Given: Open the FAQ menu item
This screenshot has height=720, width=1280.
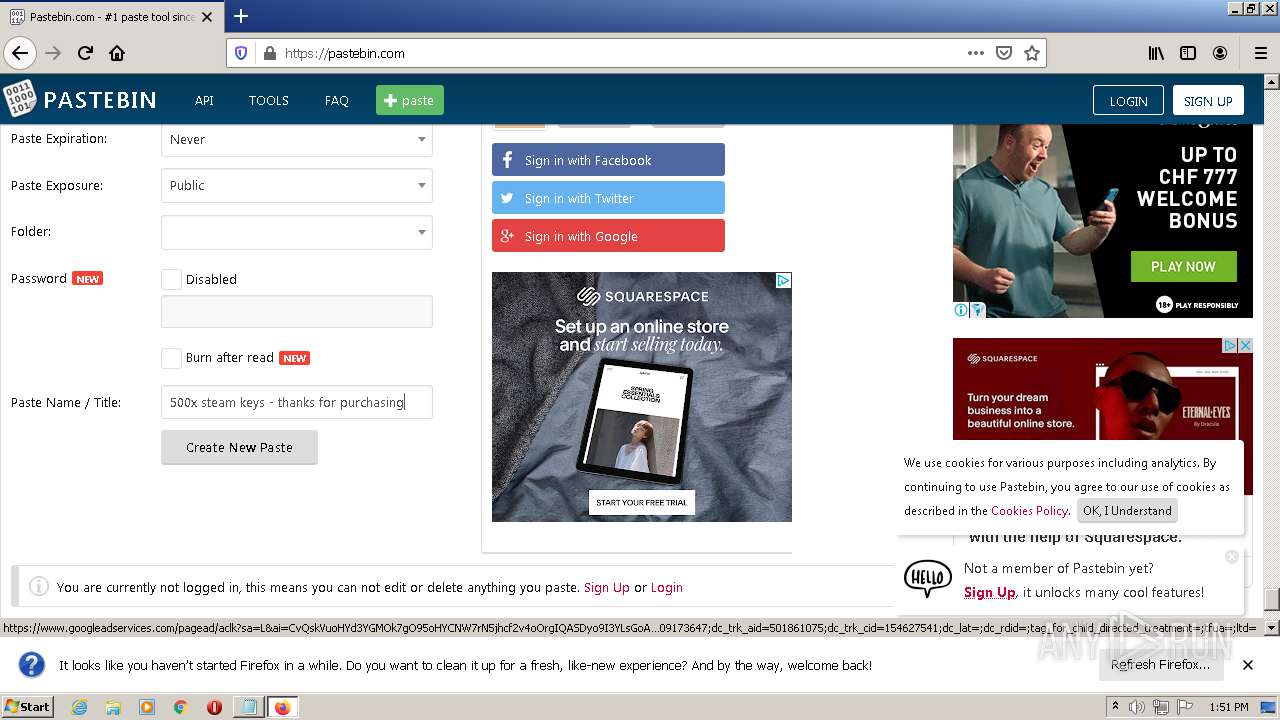Looking at the screenshot, I should [x=336, y=100].
